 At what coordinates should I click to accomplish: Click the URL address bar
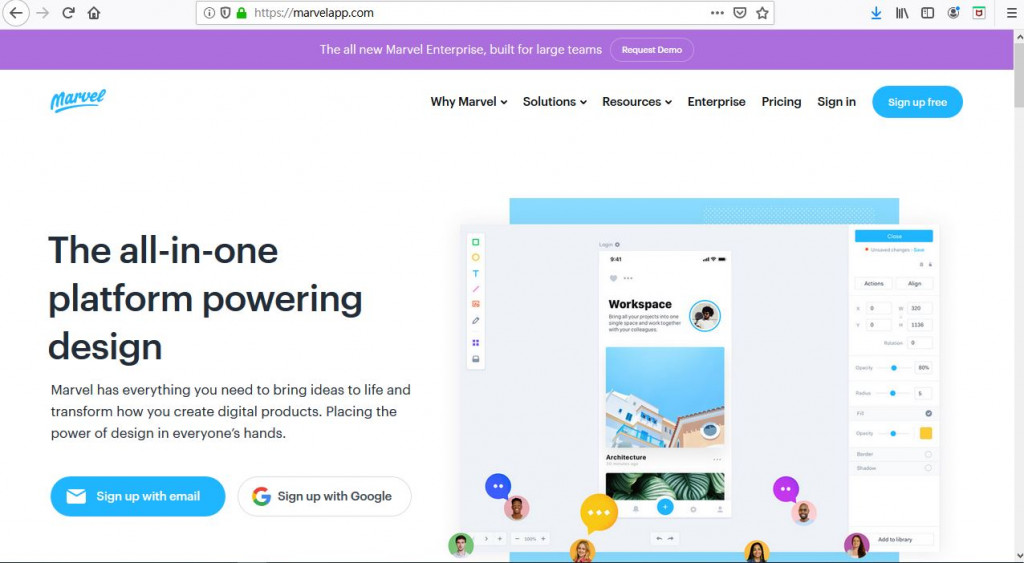pos(485,13)
